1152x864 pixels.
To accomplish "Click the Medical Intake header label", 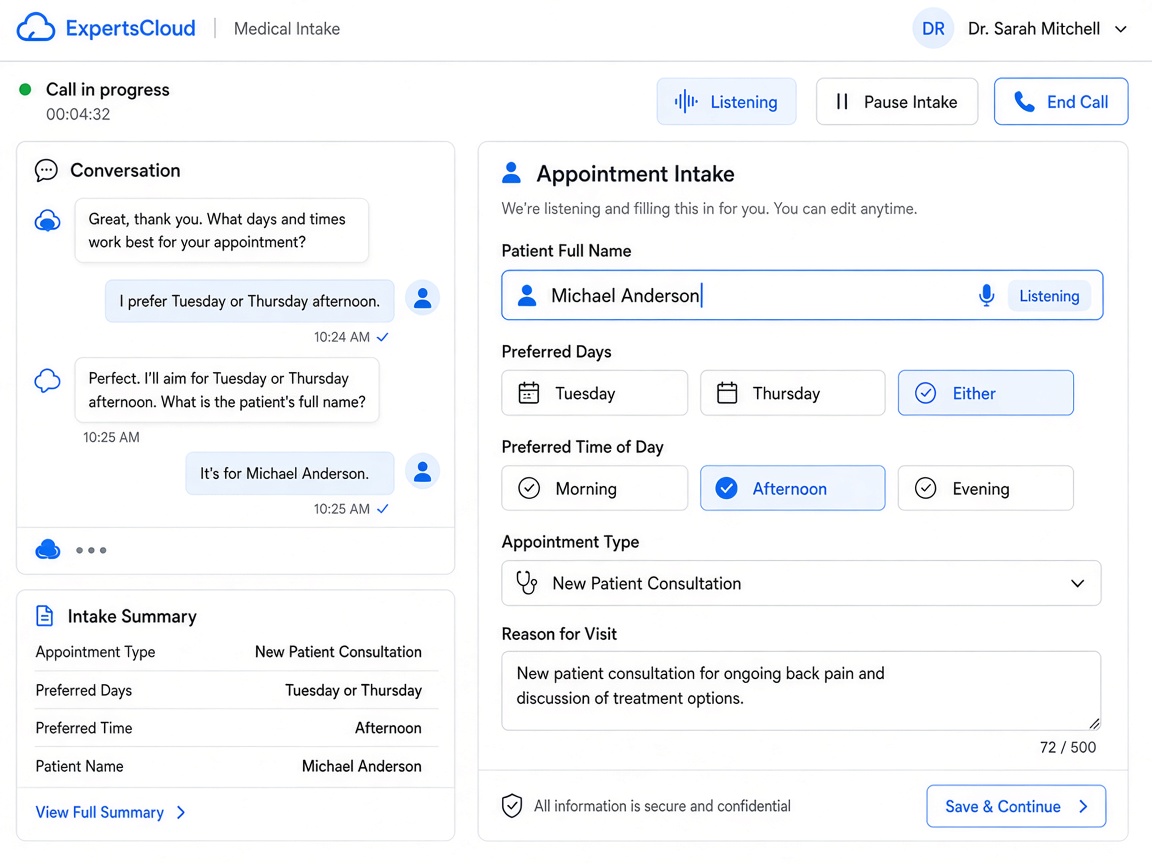I will point(287,29).
